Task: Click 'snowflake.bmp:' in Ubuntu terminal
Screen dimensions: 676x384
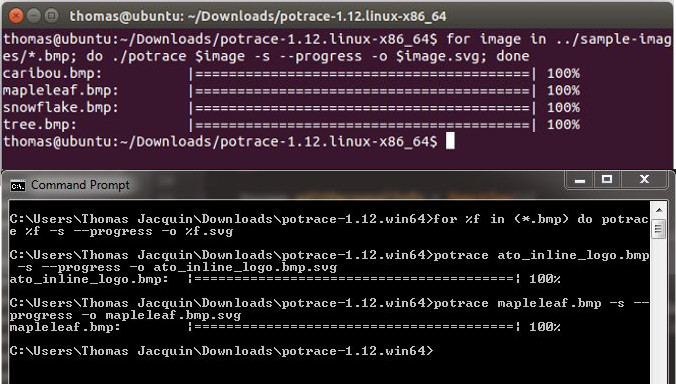Action: tap(60, 107)
